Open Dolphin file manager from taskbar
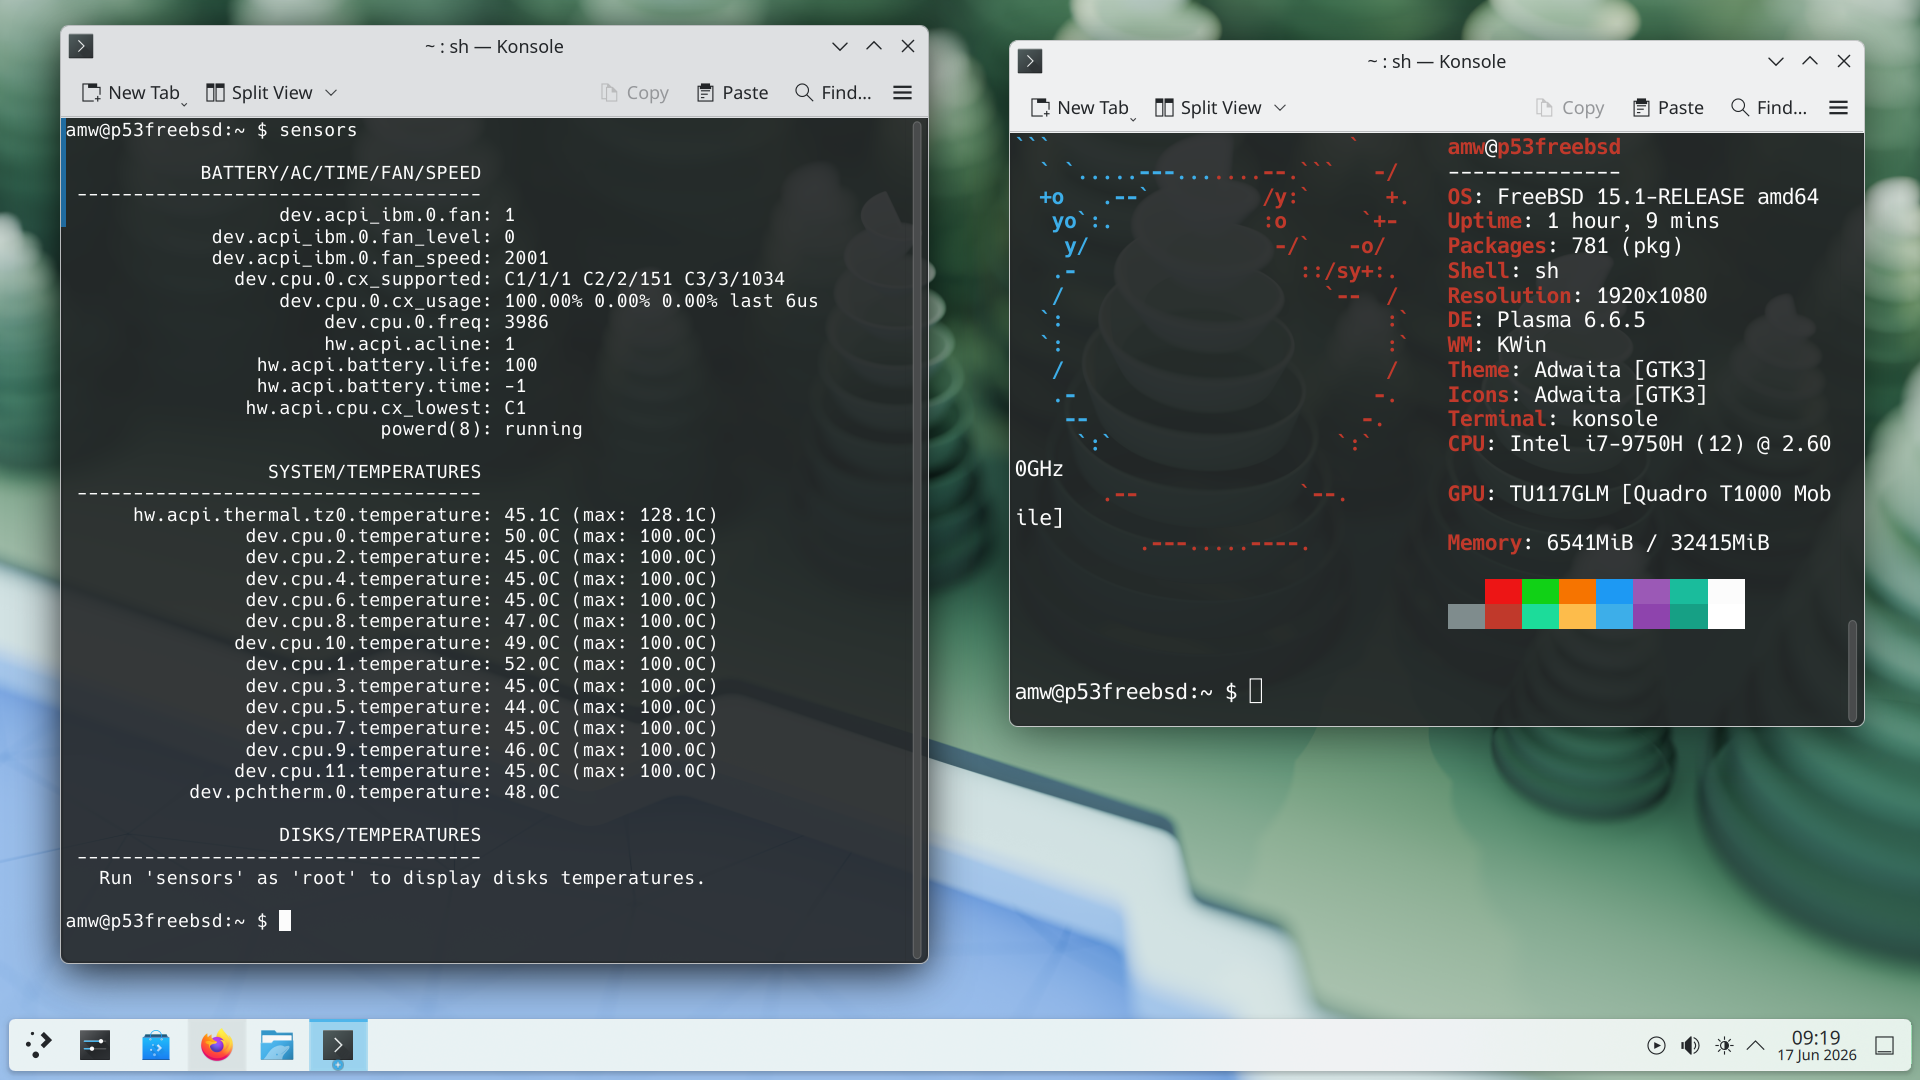This screenshot has width=1920, height=1080. pos(277,1045)
